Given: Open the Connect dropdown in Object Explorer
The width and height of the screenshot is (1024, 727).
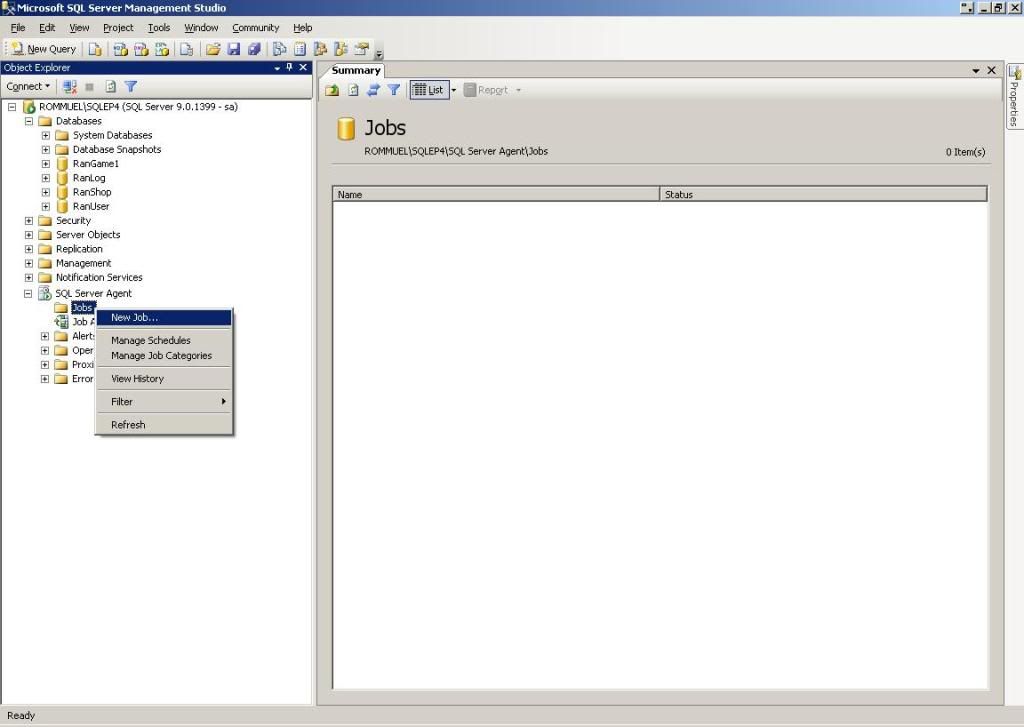Looking at the screenshot, I should tap(28, 87).
